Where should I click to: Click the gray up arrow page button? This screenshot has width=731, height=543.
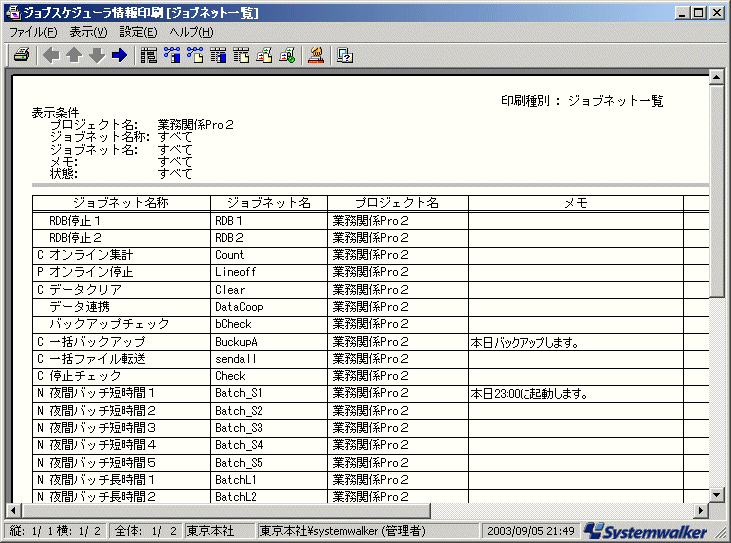click(74, 55)
